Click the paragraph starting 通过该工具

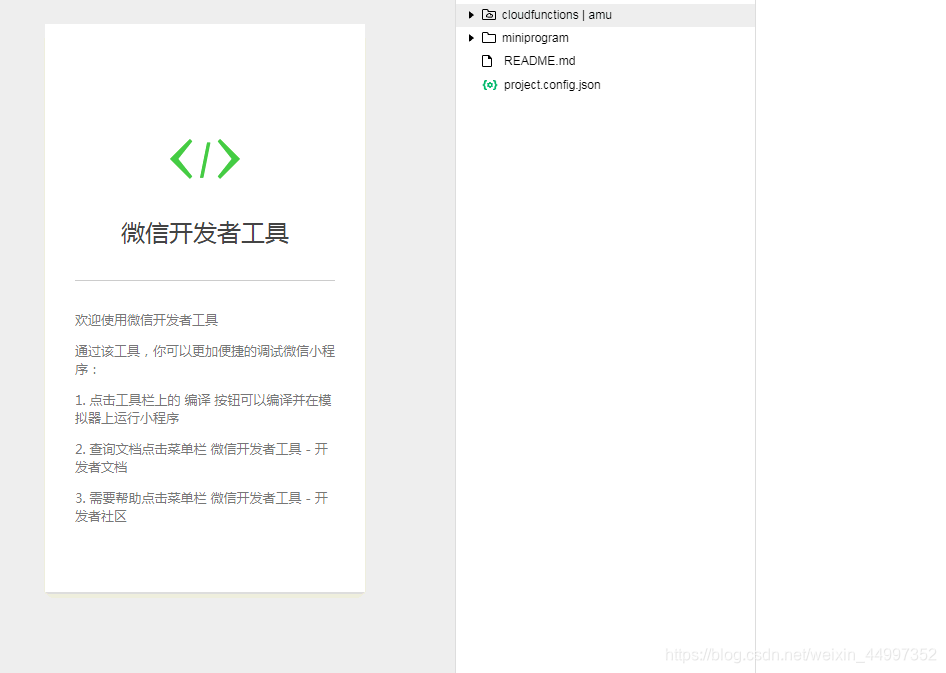coord(205,360)
